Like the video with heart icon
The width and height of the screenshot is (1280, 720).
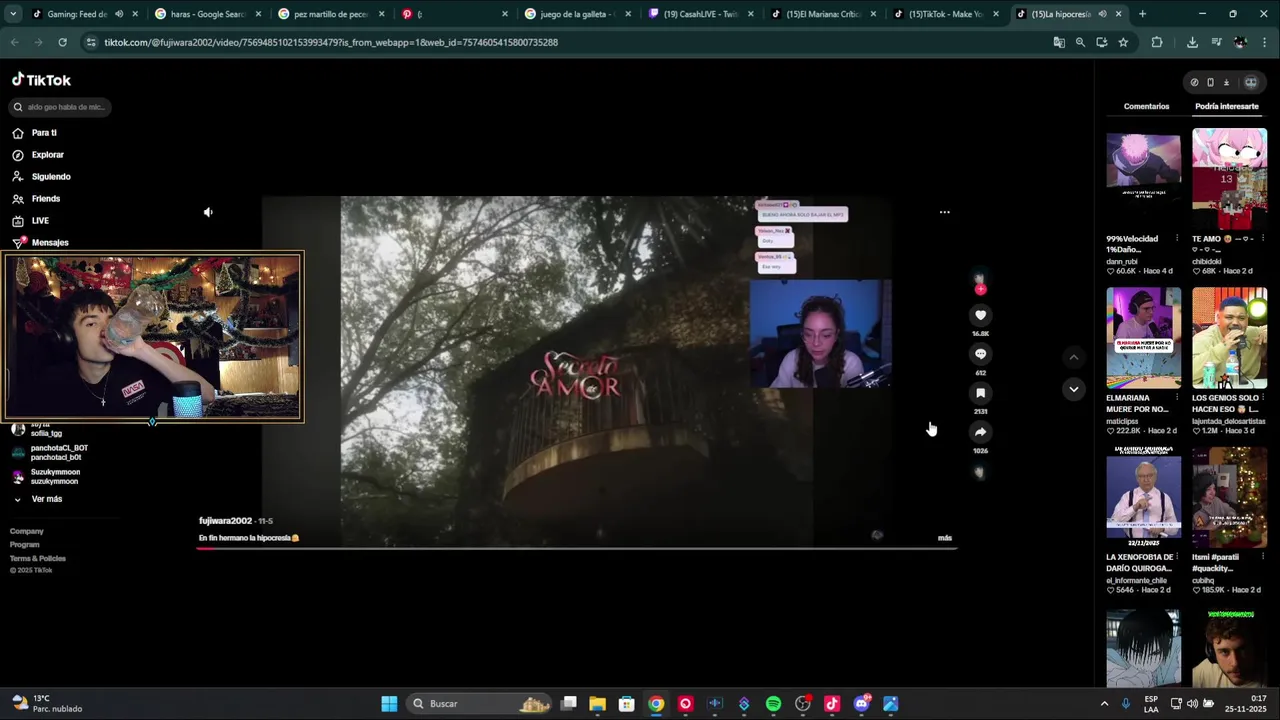point(980,315)
